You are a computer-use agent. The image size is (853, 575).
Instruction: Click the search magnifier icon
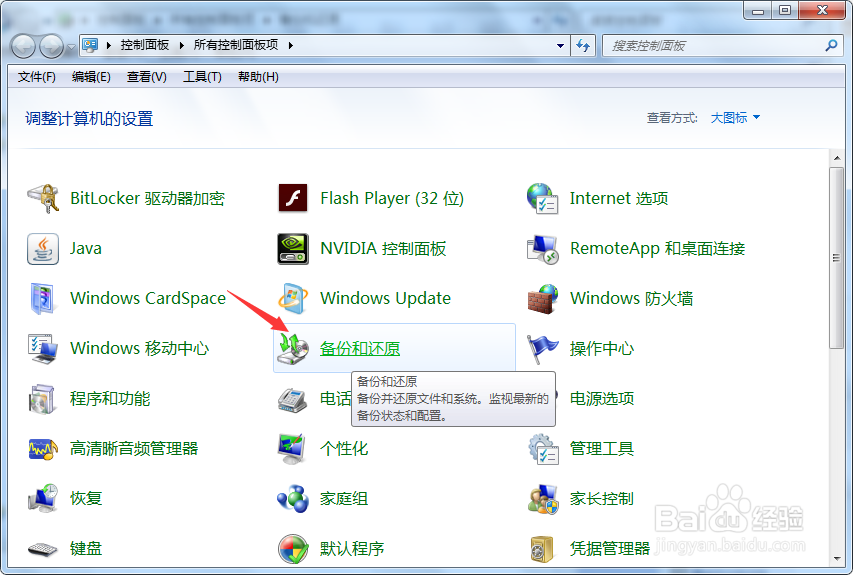point(831,45)
